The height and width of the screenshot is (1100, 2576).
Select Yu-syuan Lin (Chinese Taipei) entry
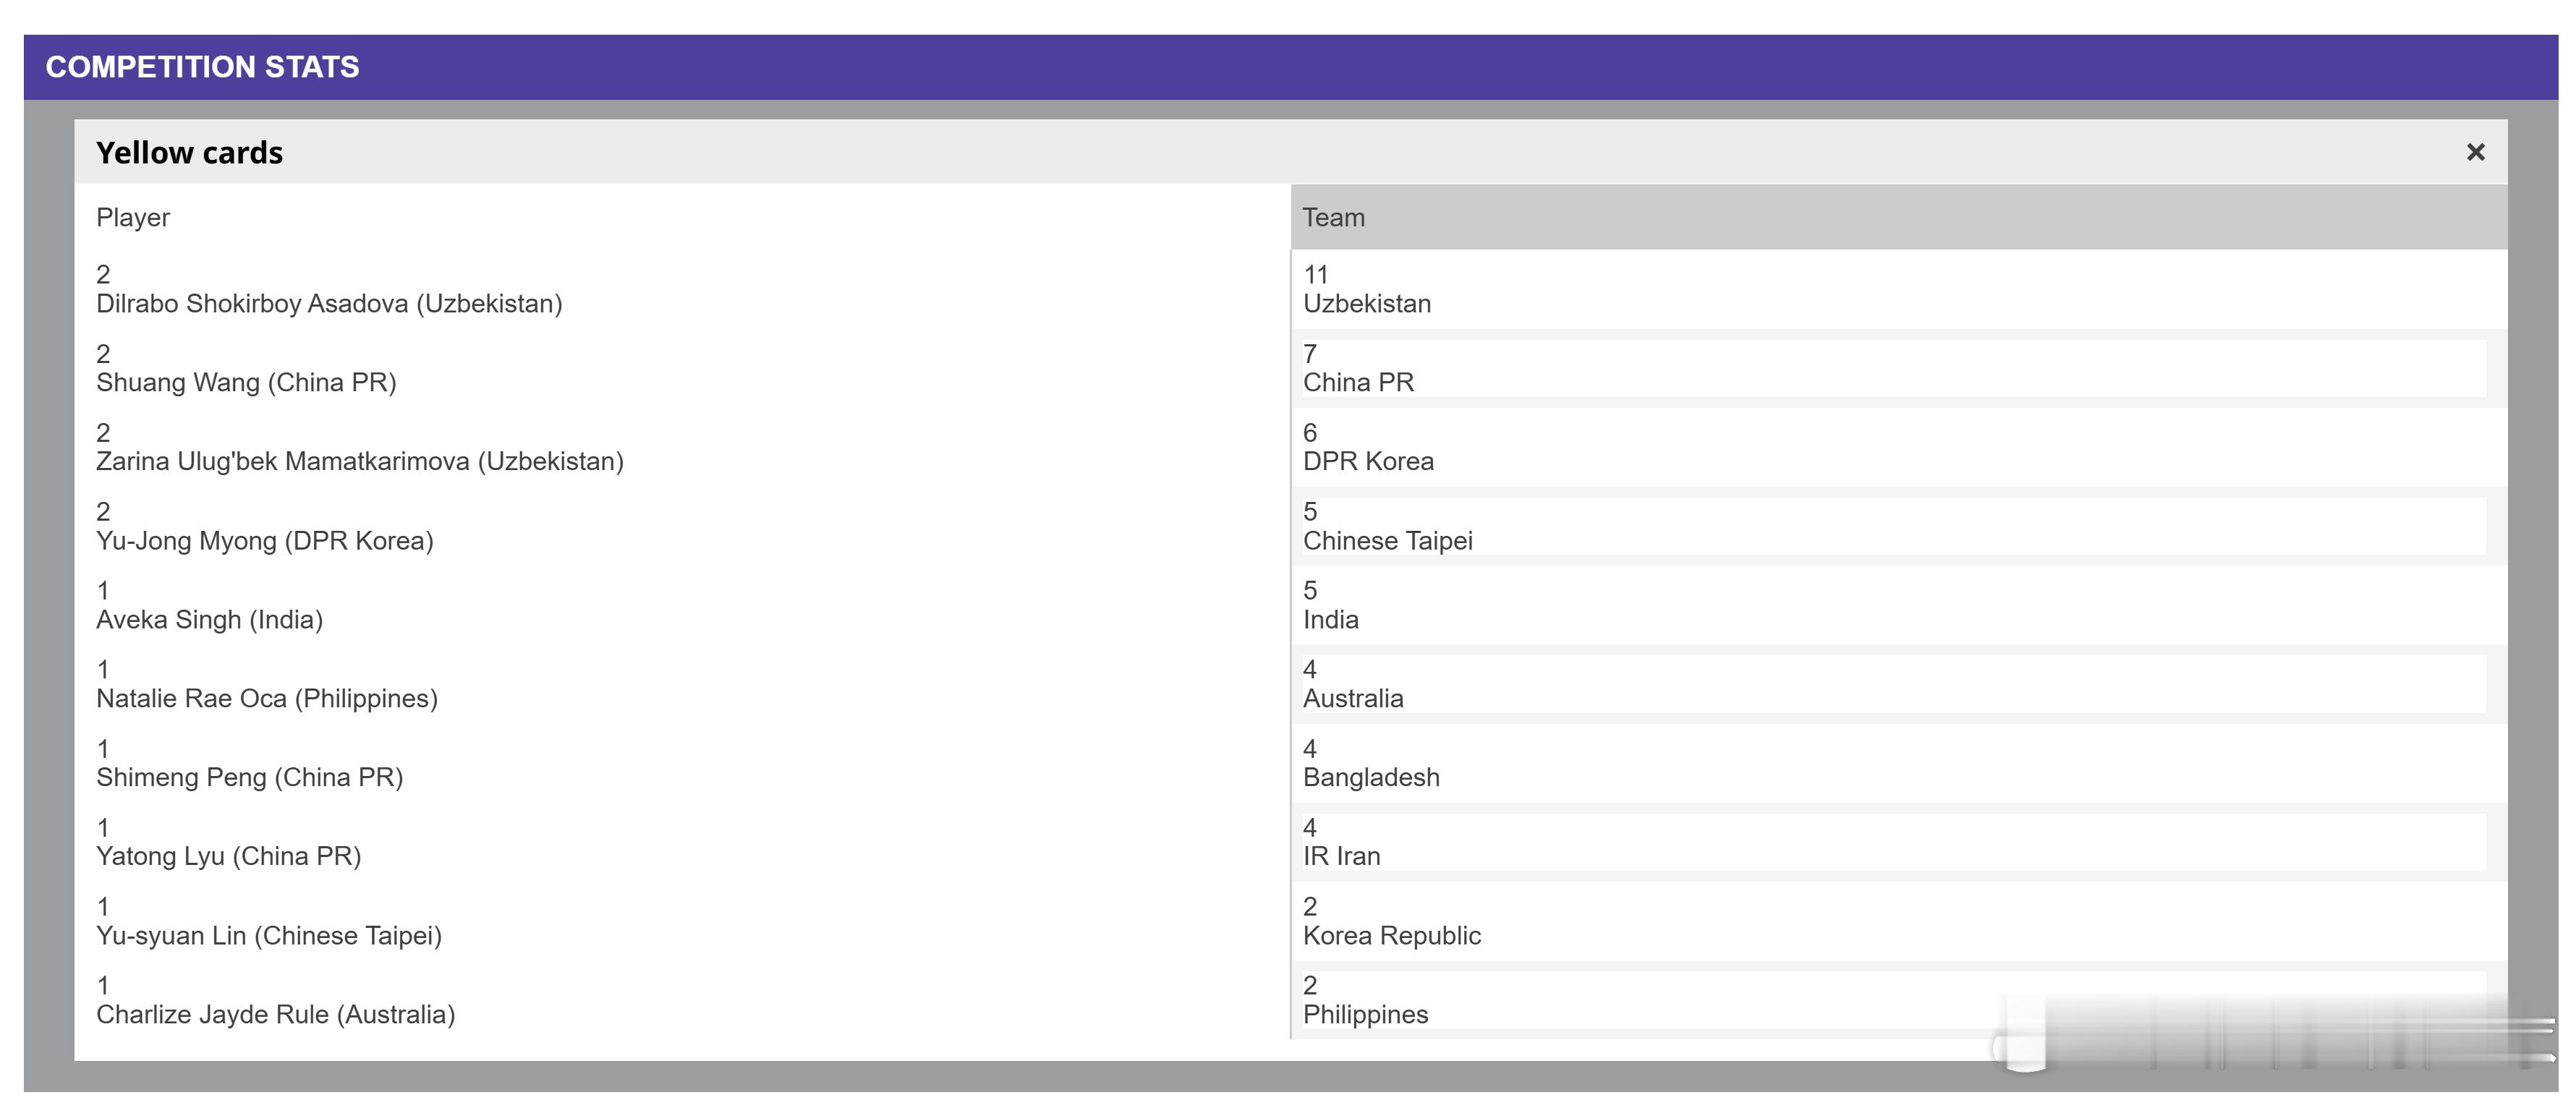pos(268,935)
